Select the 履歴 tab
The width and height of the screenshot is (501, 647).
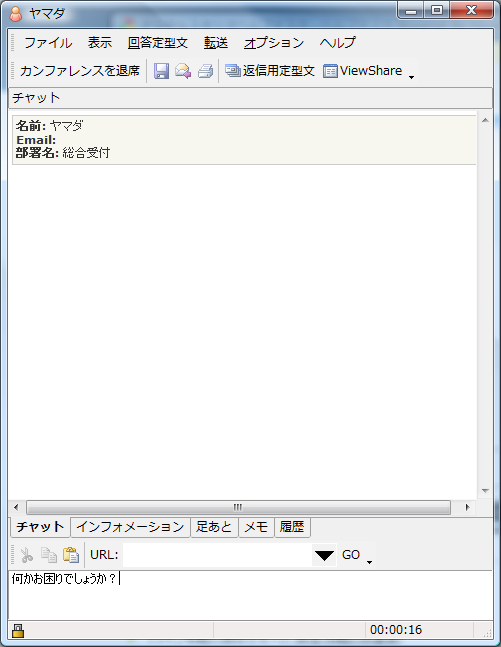click(292, 527)
